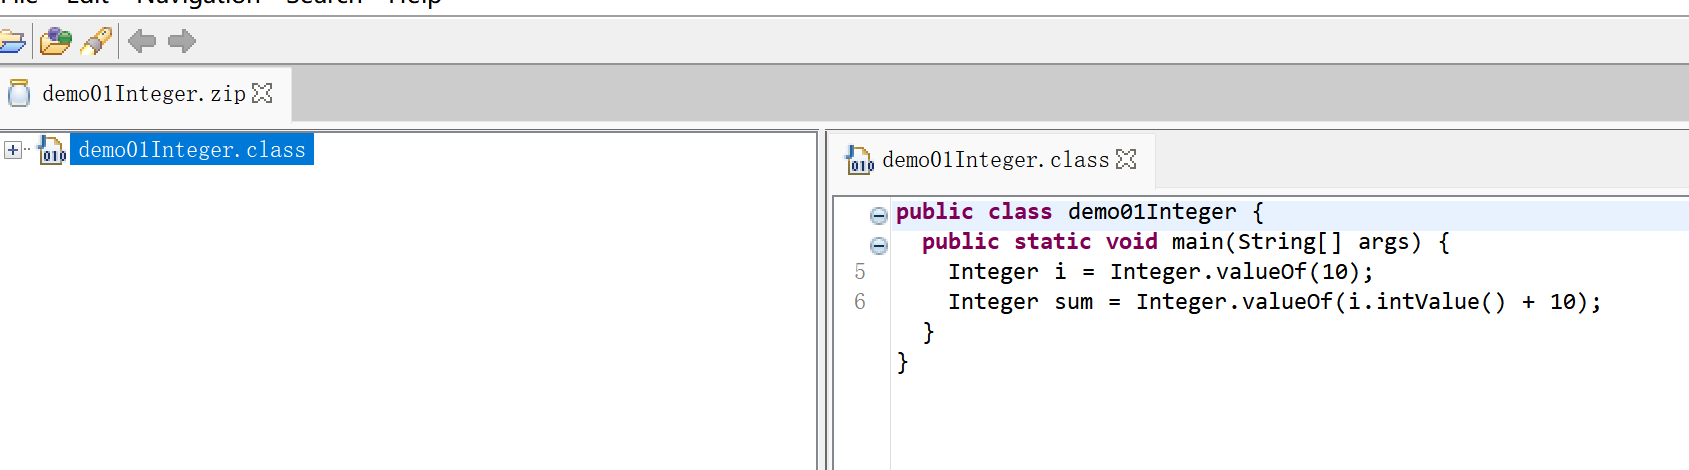Go back with the left arrow

[x=142, y=41]
